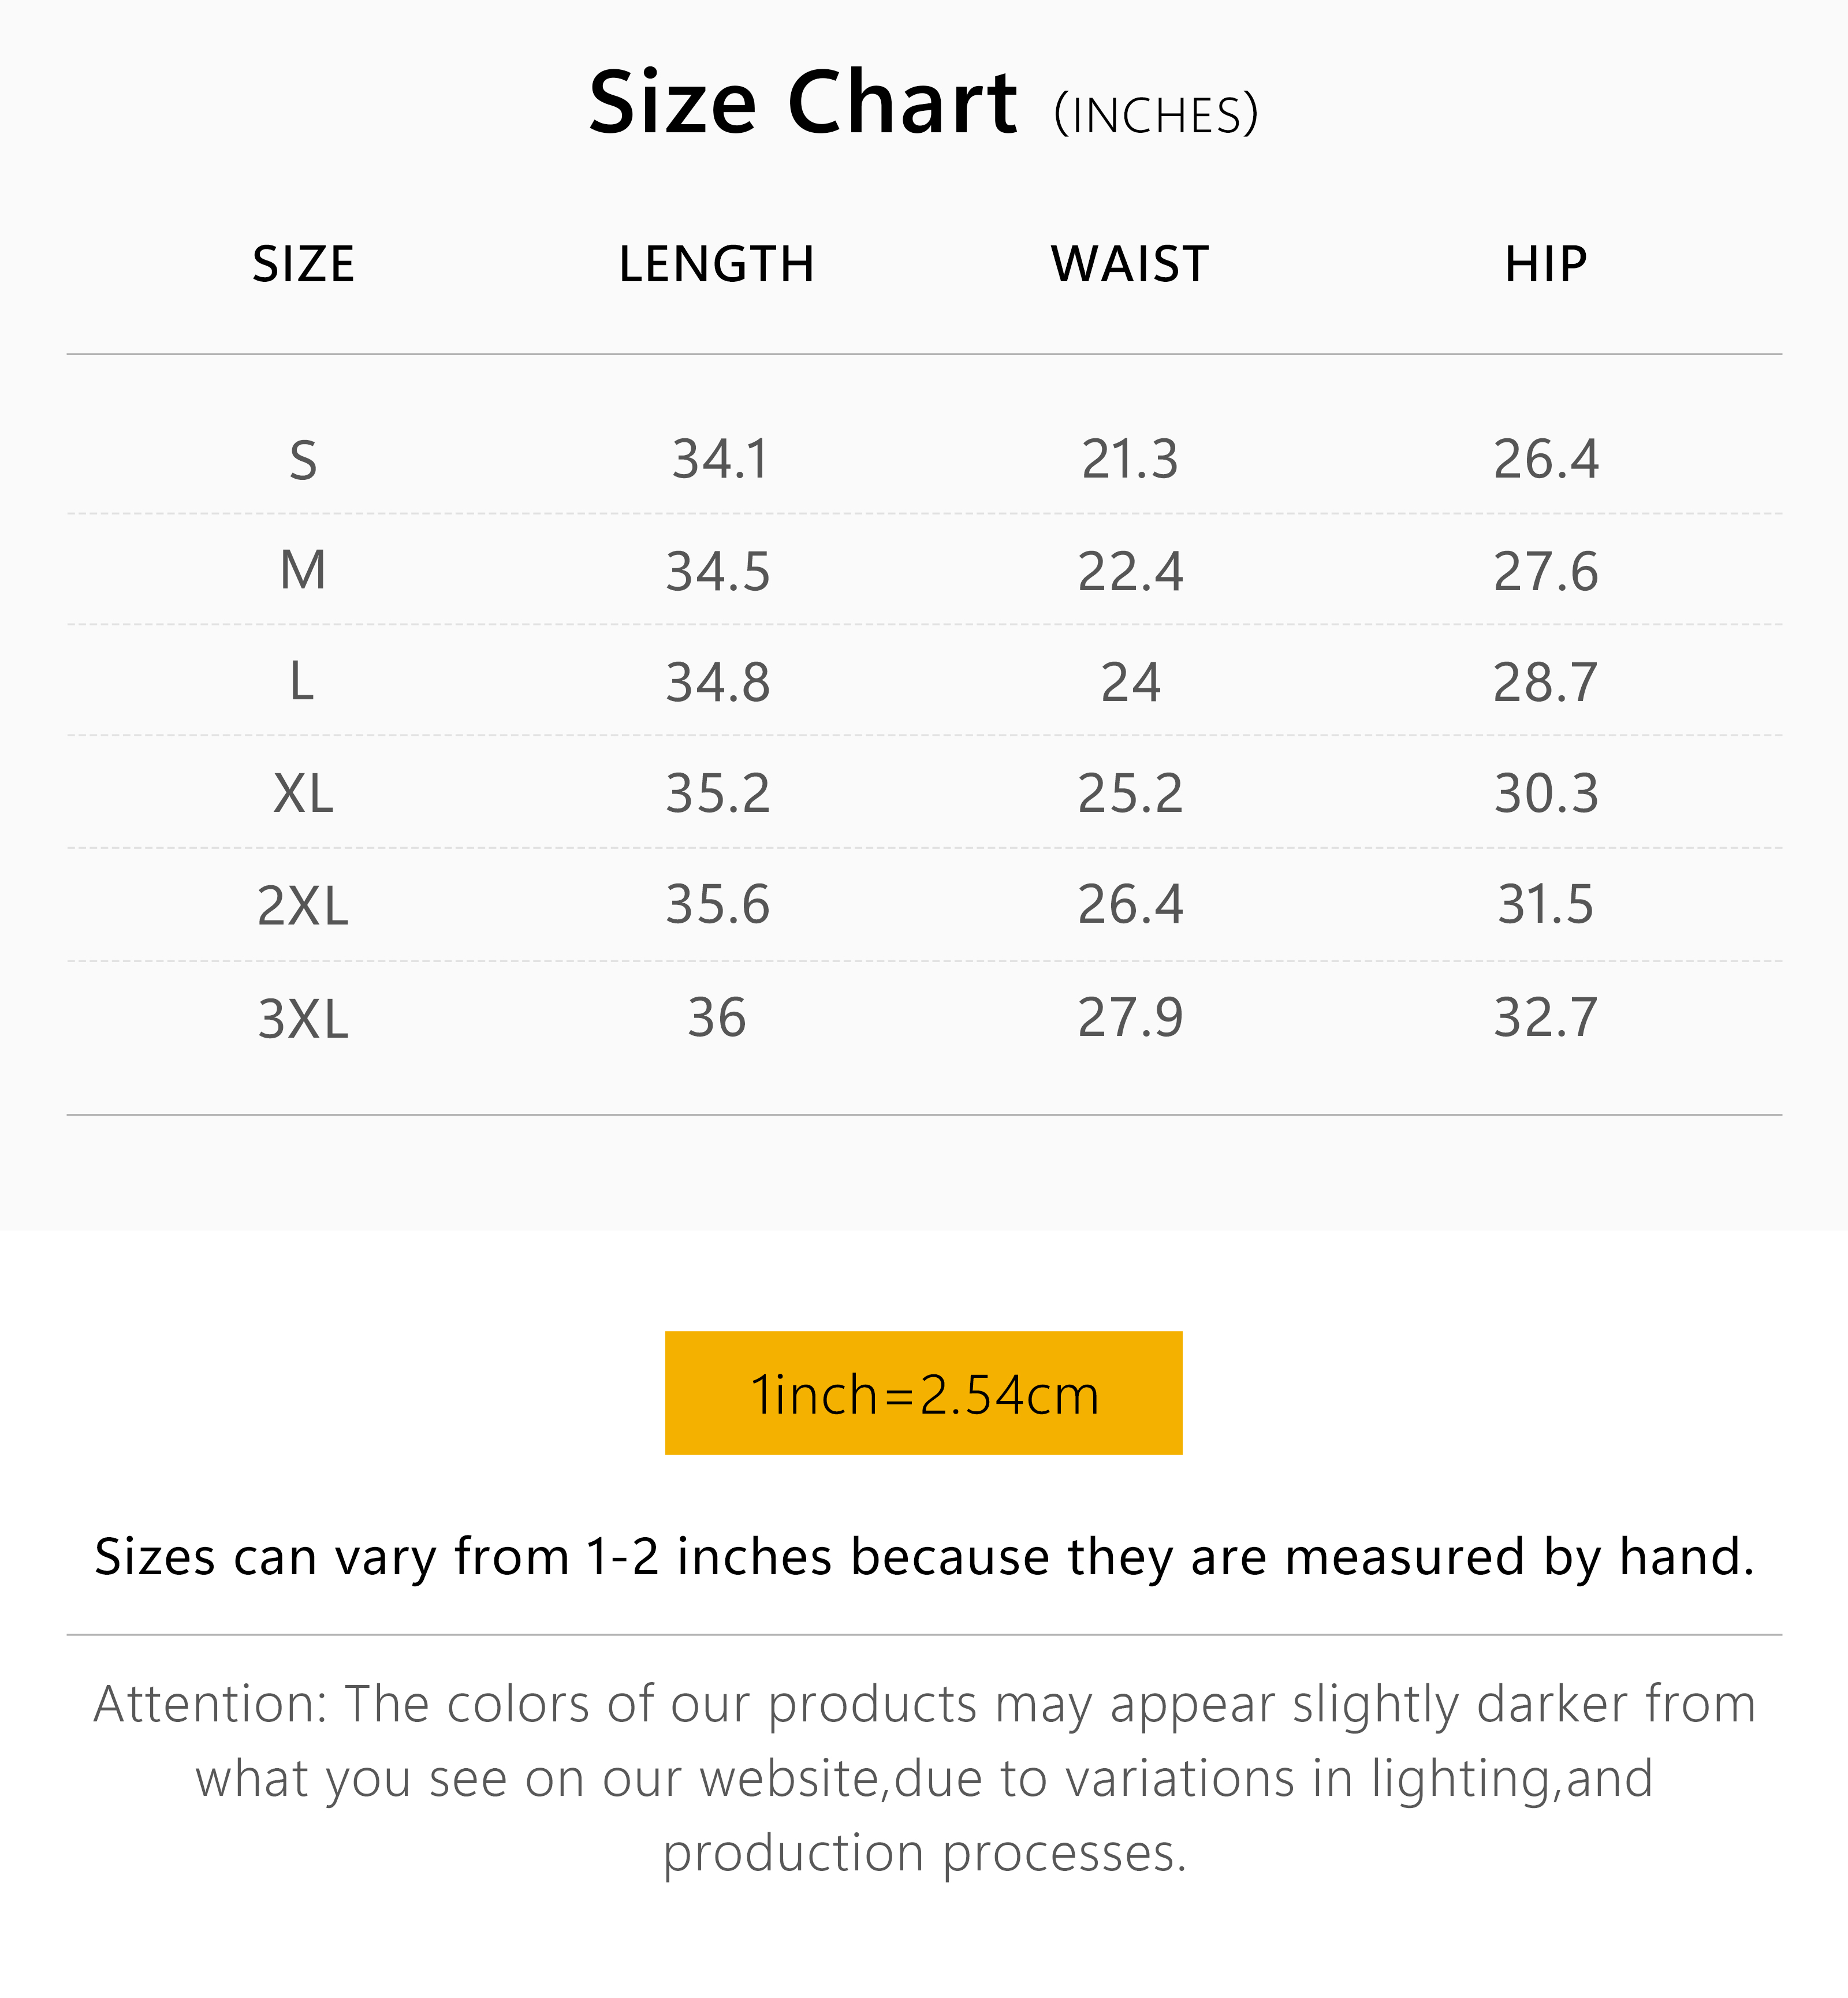Click the WAIST column header
Viewport: 1848px width, 1998px height.
(1130, 265)
